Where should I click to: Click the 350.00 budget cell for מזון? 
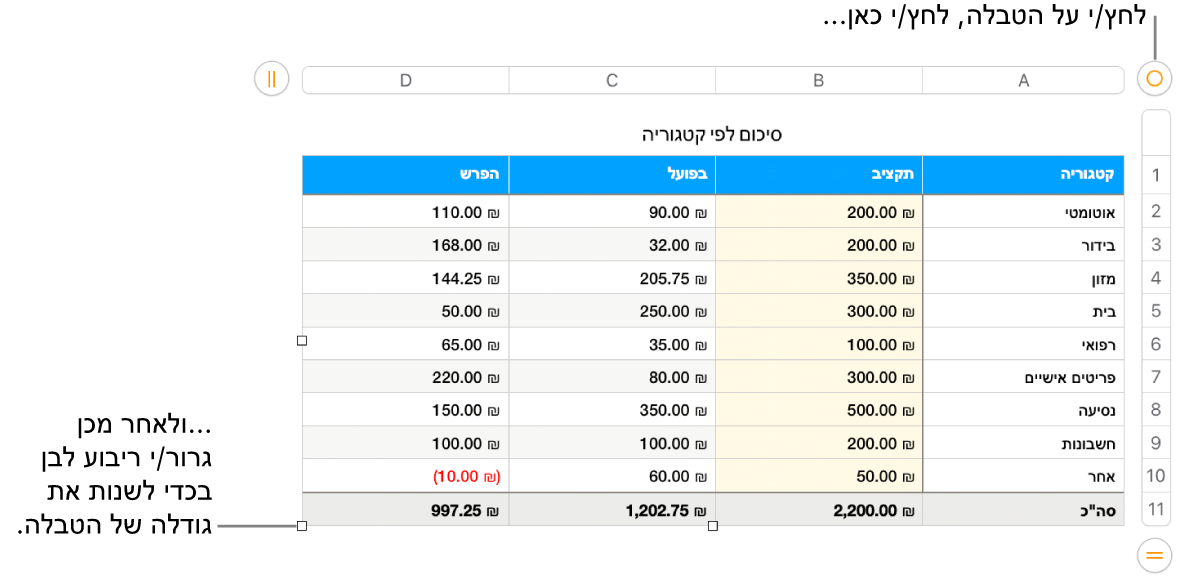tap(819, 278)
